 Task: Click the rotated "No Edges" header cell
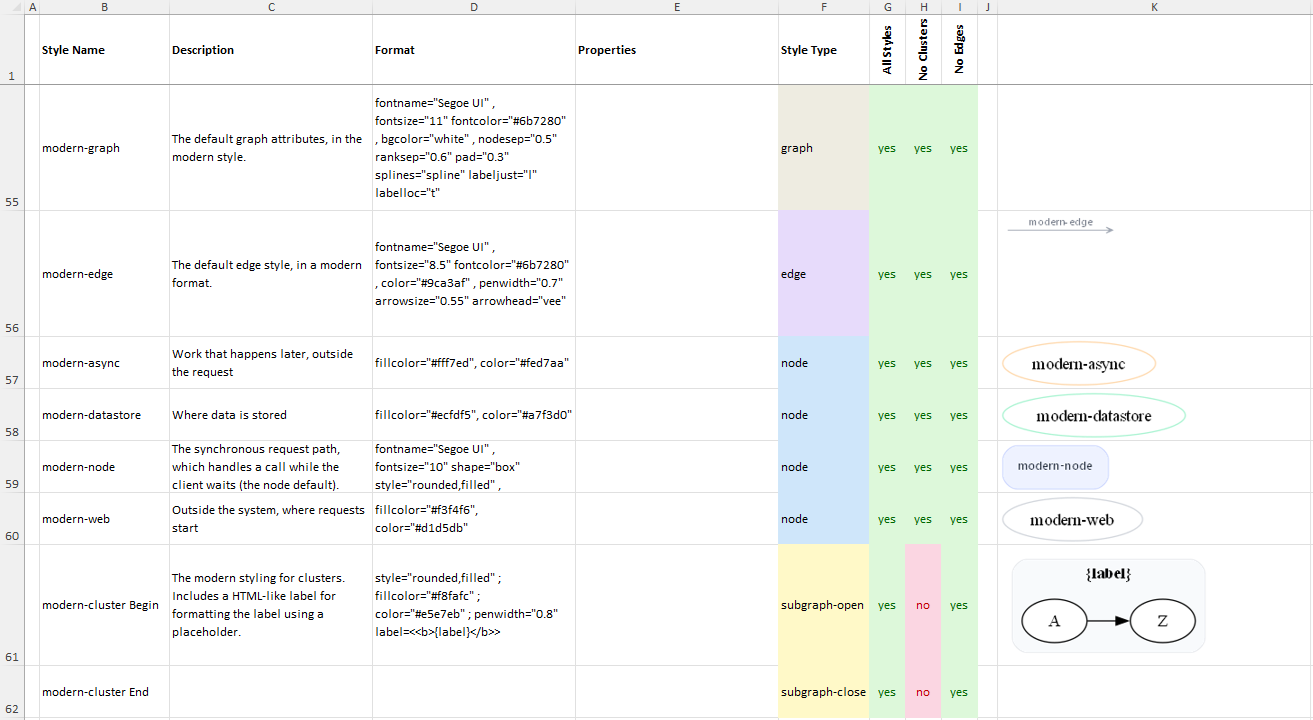959,50
